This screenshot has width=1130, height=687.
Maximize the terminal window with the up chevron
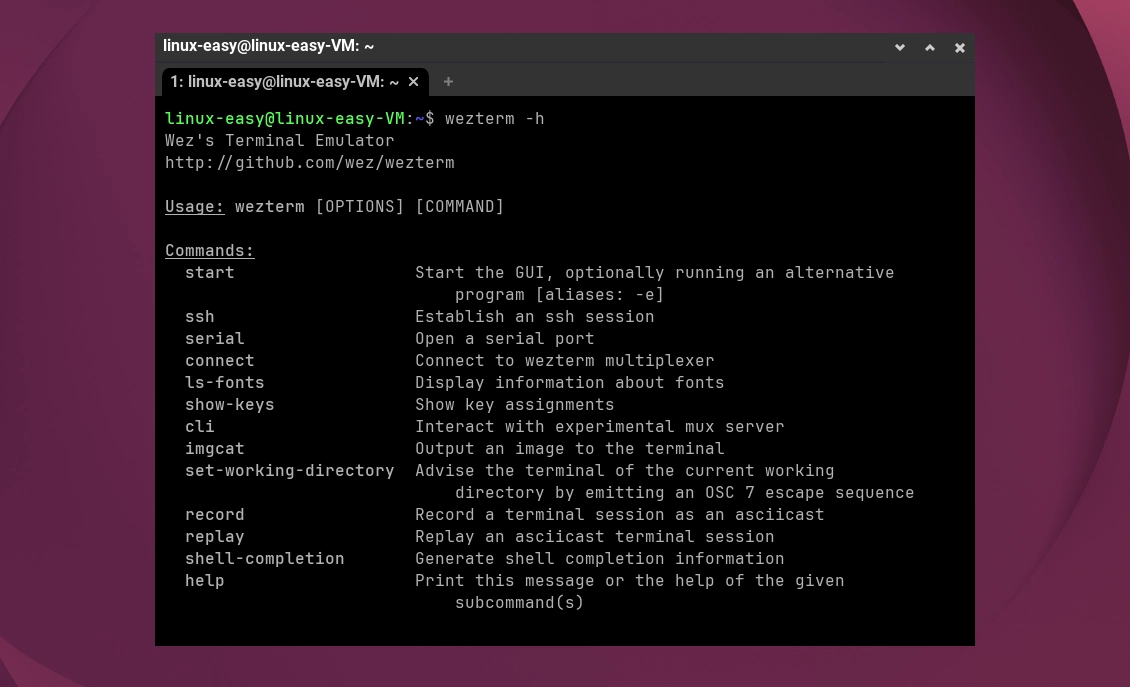pyautogui.click(x=930, y=48)
